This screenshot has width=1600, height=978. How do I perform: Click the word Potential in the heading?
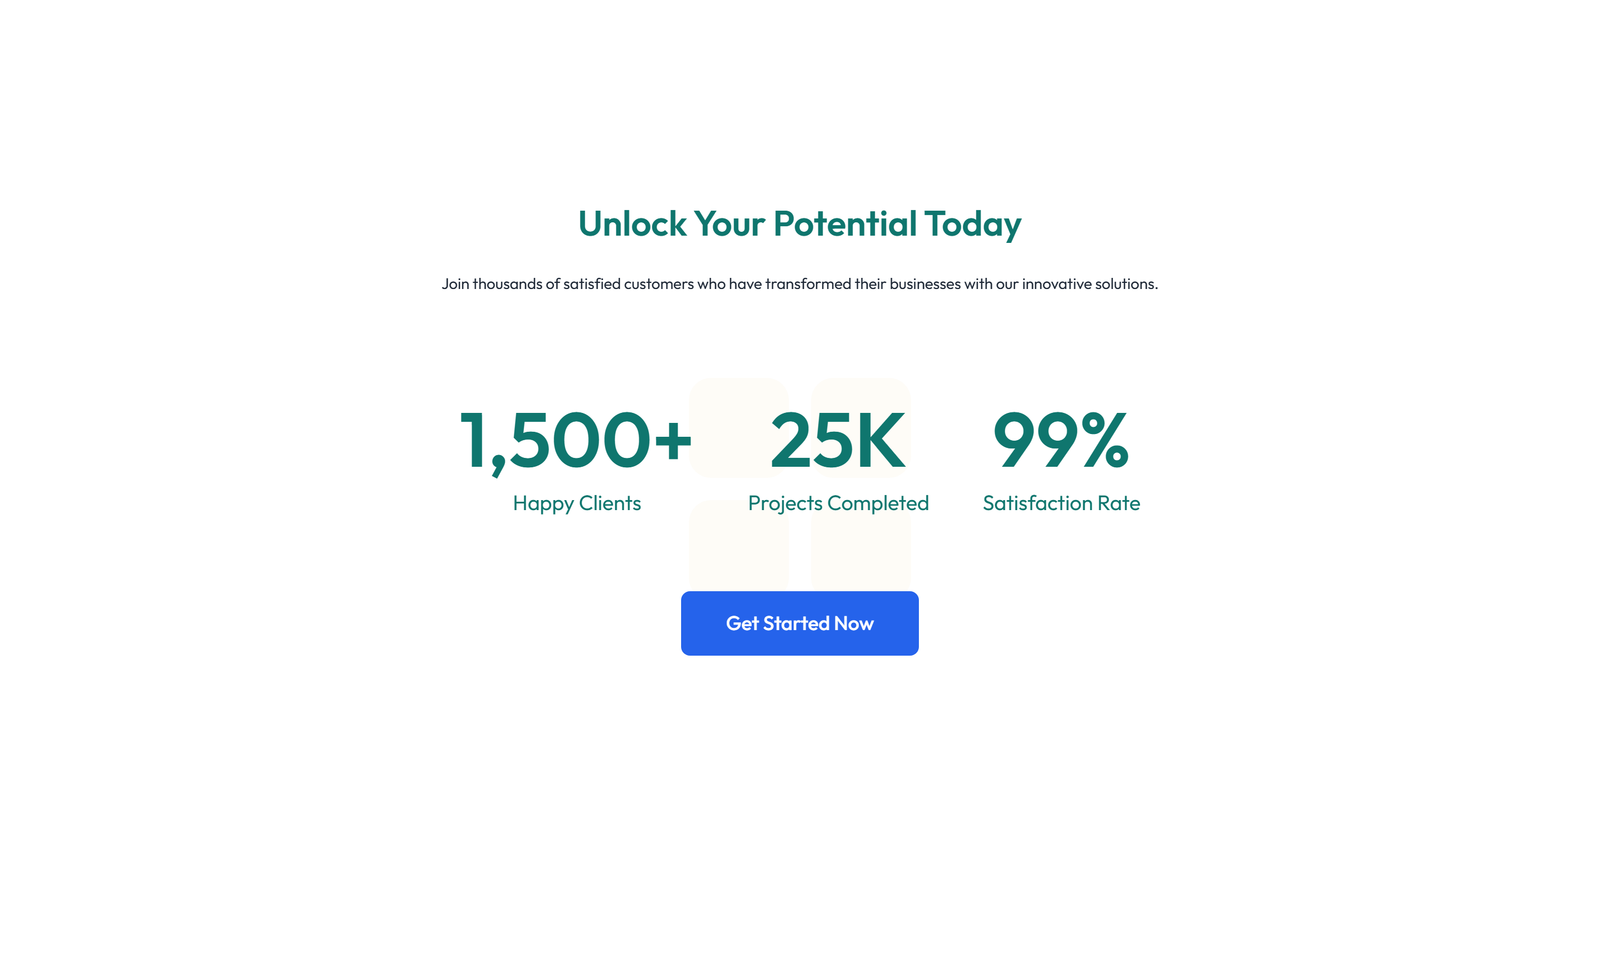coord(845,224)
